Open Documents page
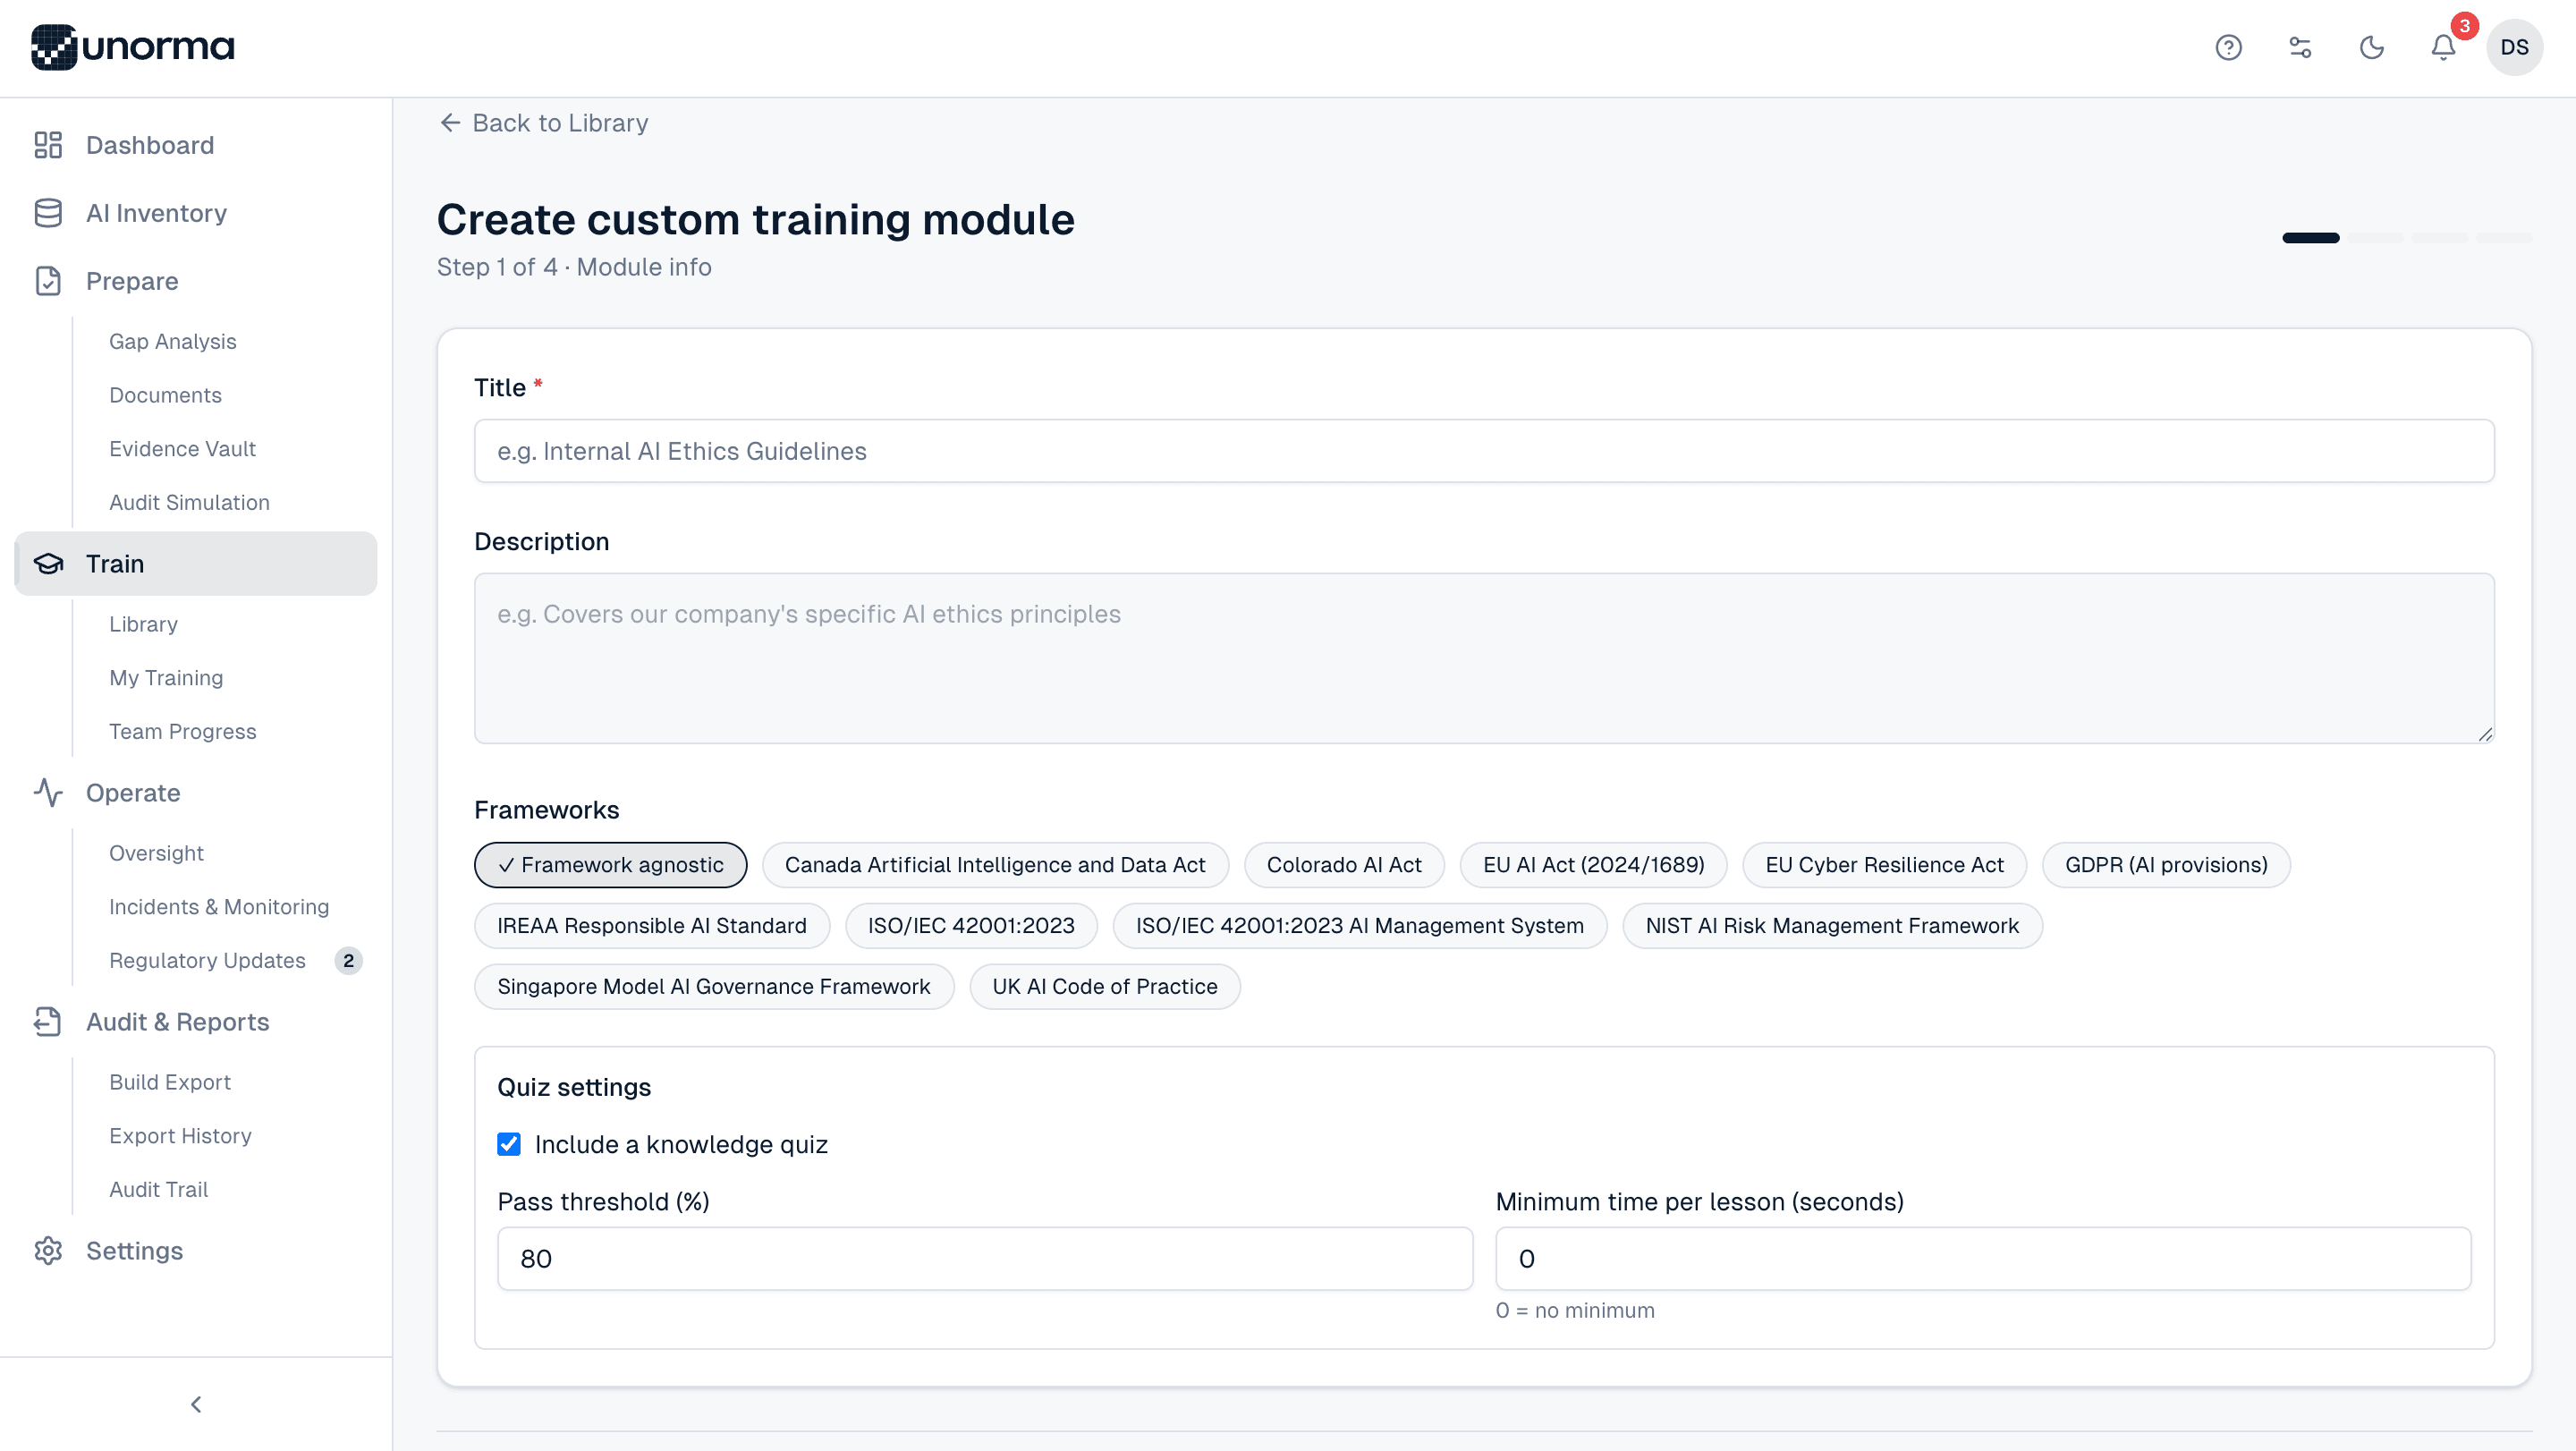The image size is (2576, 1451). [x=166, y=395]
